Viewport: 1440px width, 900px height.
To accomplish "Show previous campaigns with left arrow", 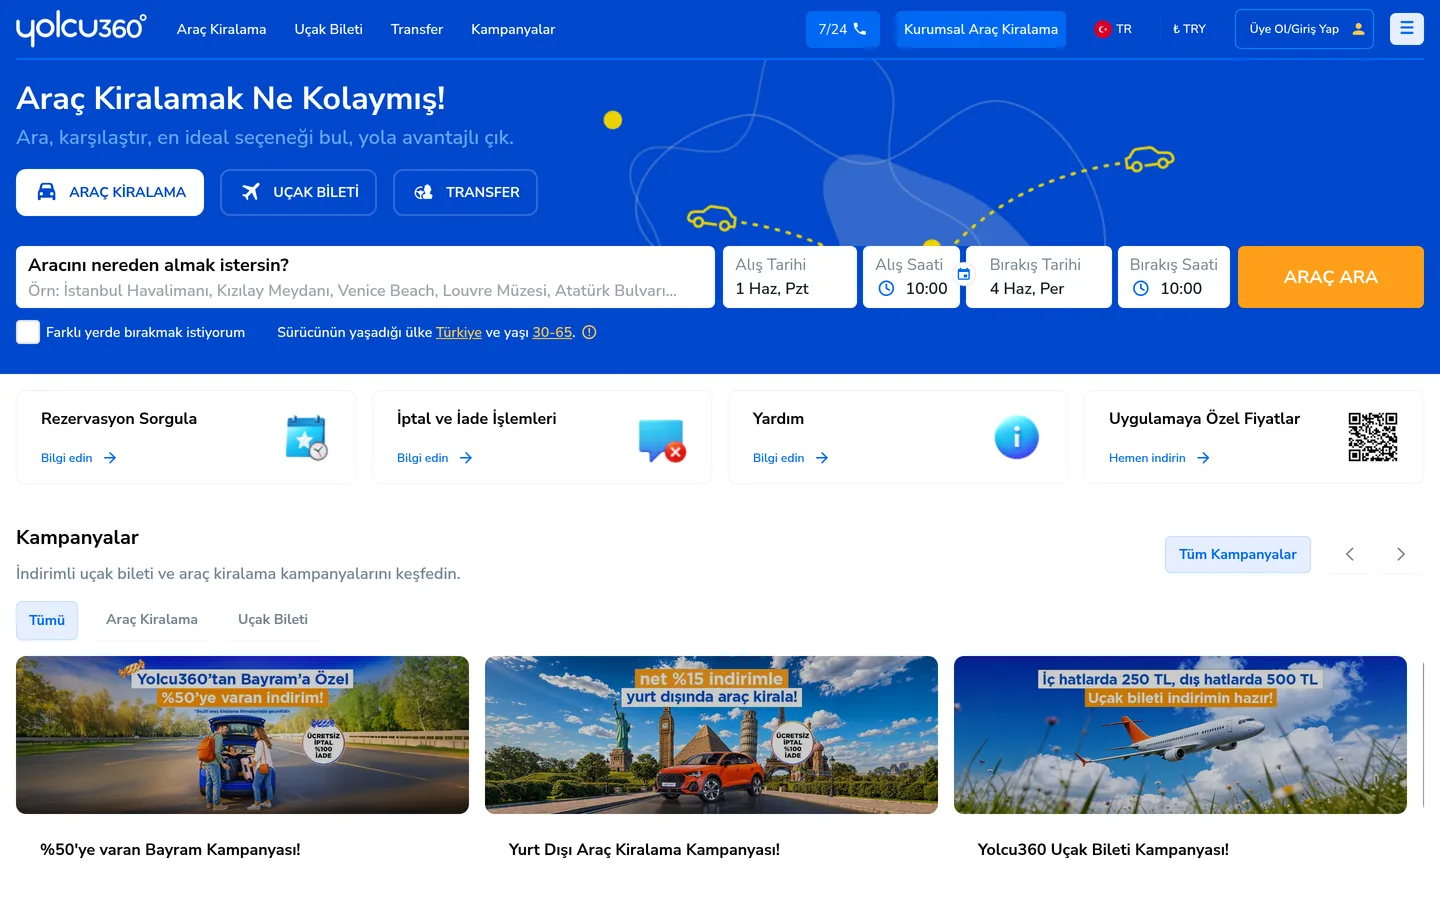I will (x=1349, y=554).
